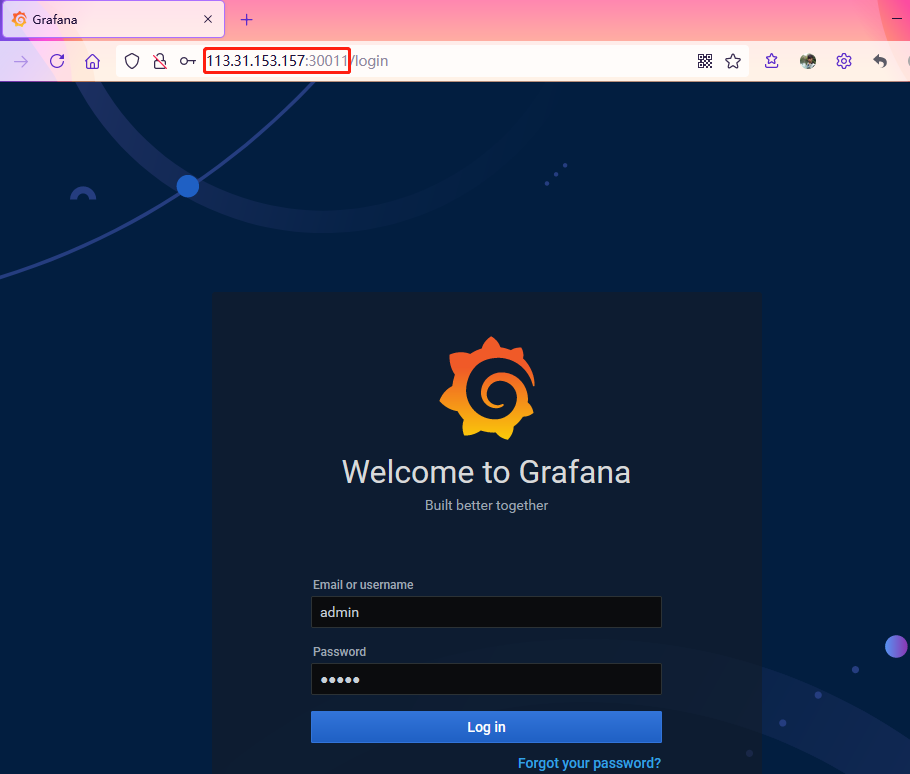
Task: Reload the Grafana login page
Action: [57, 61]
